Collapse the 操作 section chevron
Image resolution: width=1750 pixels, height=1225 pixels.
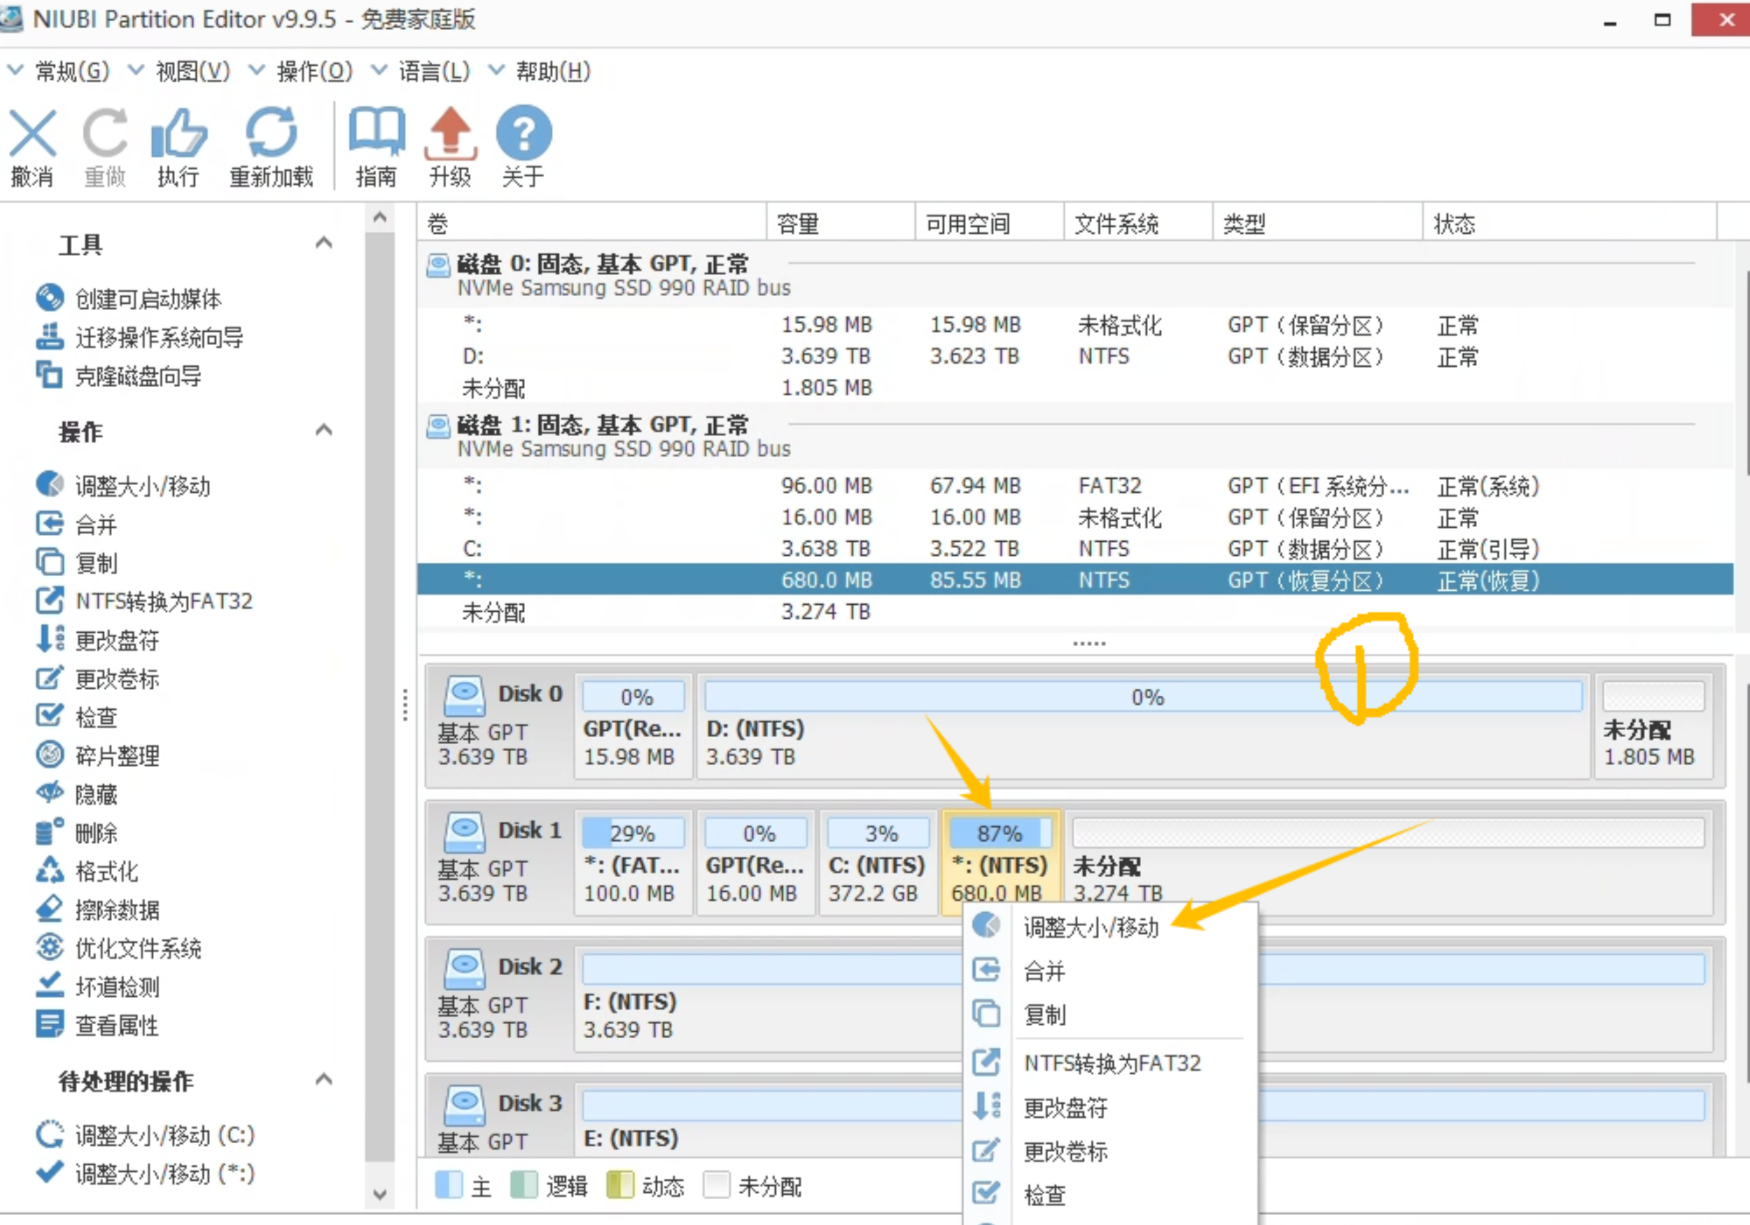[x=324, y=430]
